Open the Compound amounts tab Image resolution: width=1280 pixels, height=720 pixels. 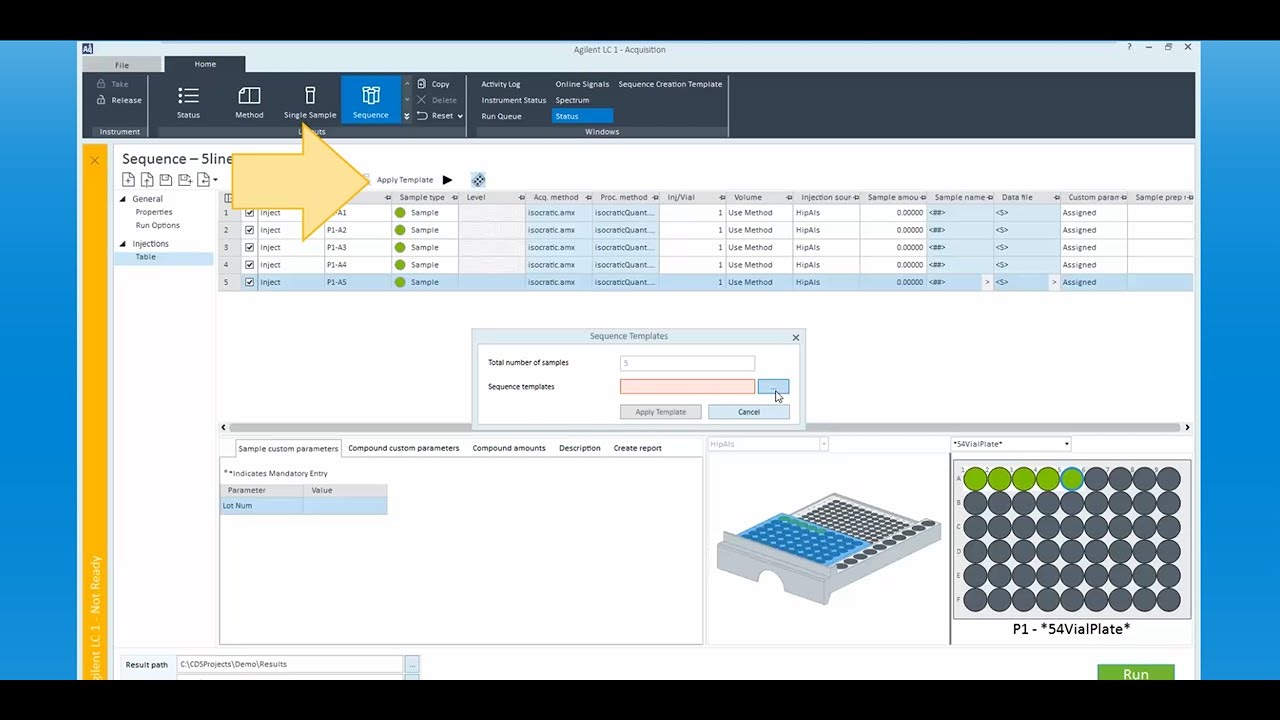coord(509,448)
